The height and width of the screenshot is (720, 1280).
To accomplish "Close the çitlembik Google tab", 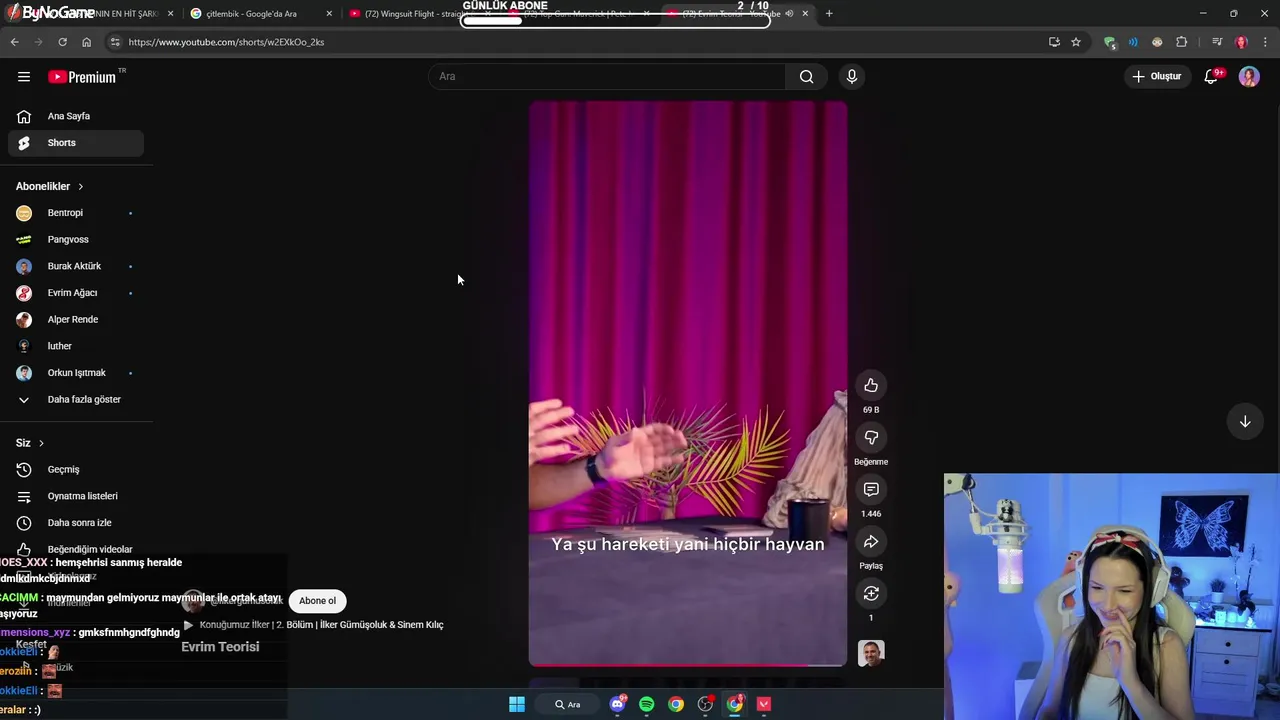I will [330, 14].
